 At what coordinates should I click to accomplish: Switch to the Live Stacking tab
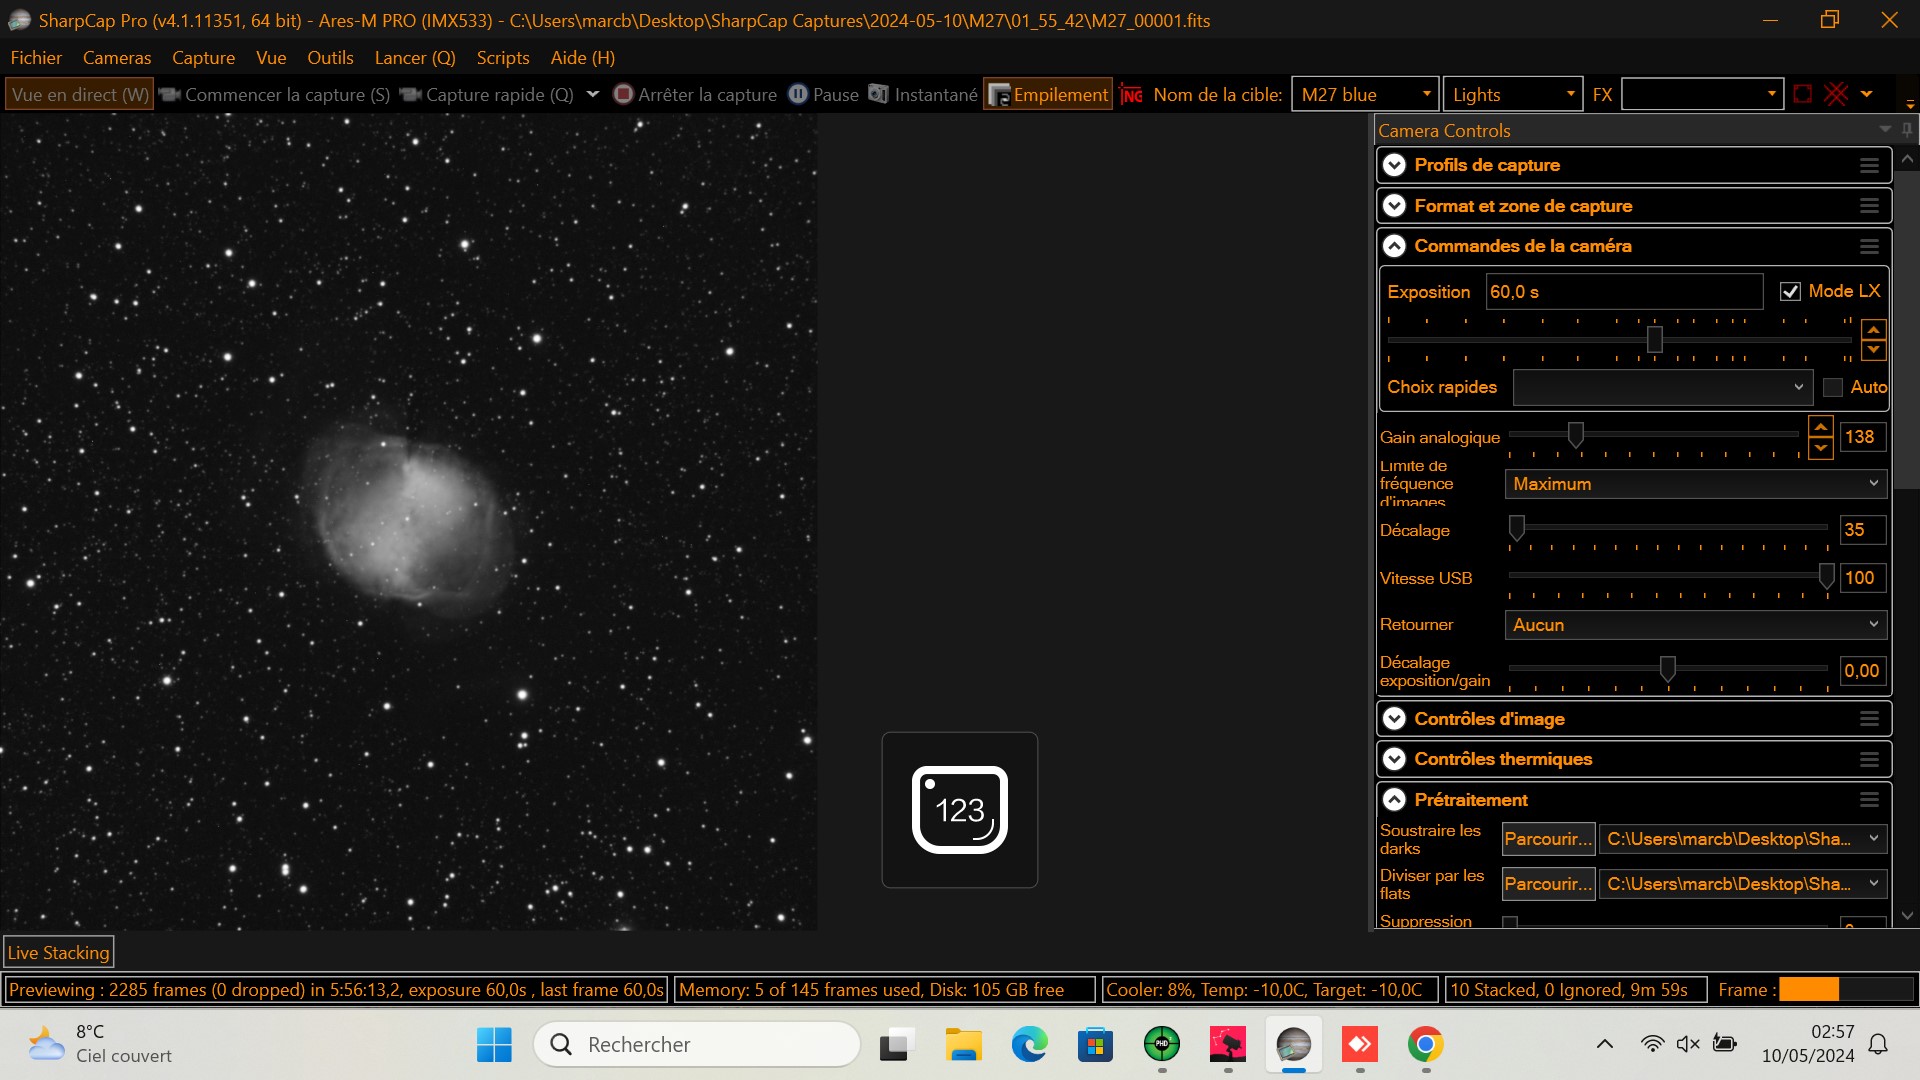[58, 952]
